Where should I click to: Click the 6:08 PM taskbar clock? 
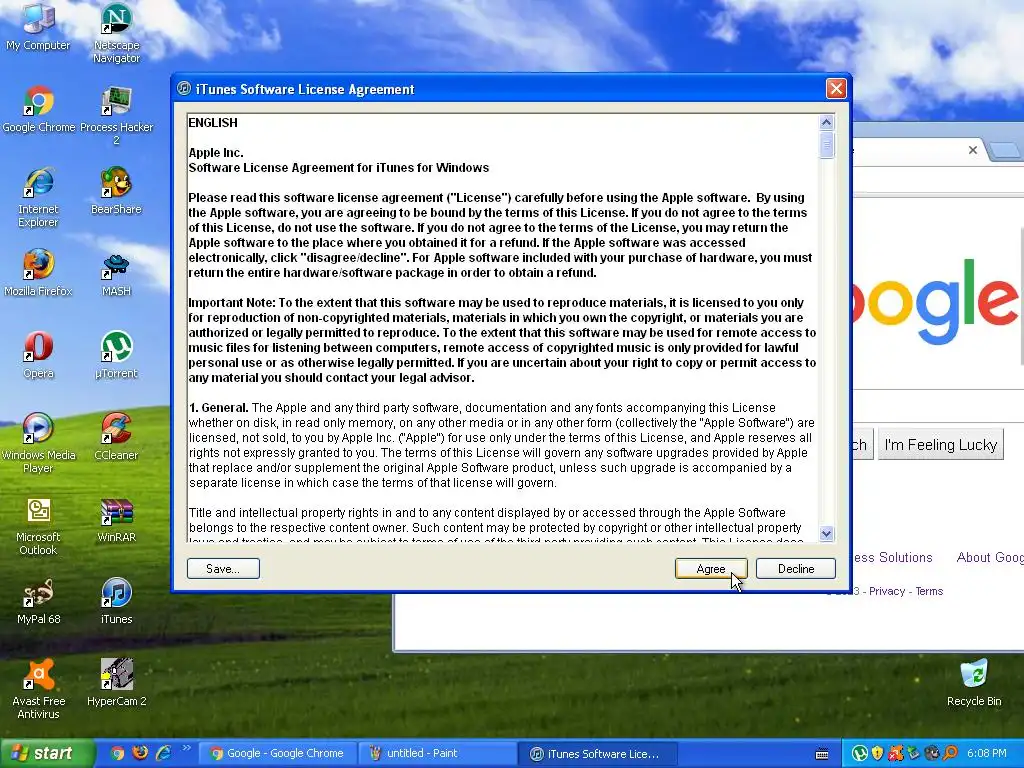click(986, 753)
